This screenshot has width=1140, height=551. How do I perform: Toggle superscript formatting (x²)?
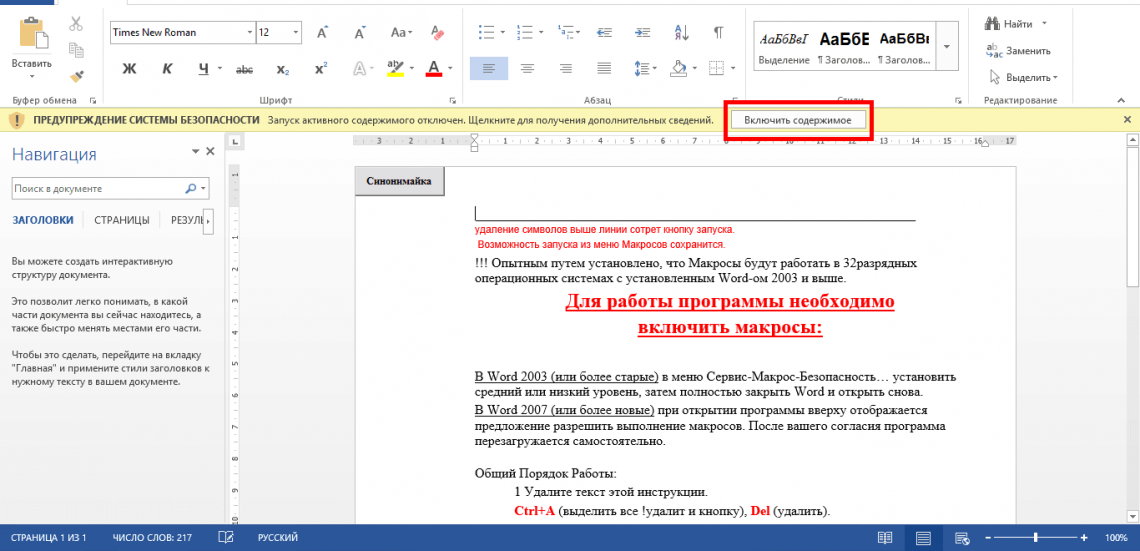(321, 69)
